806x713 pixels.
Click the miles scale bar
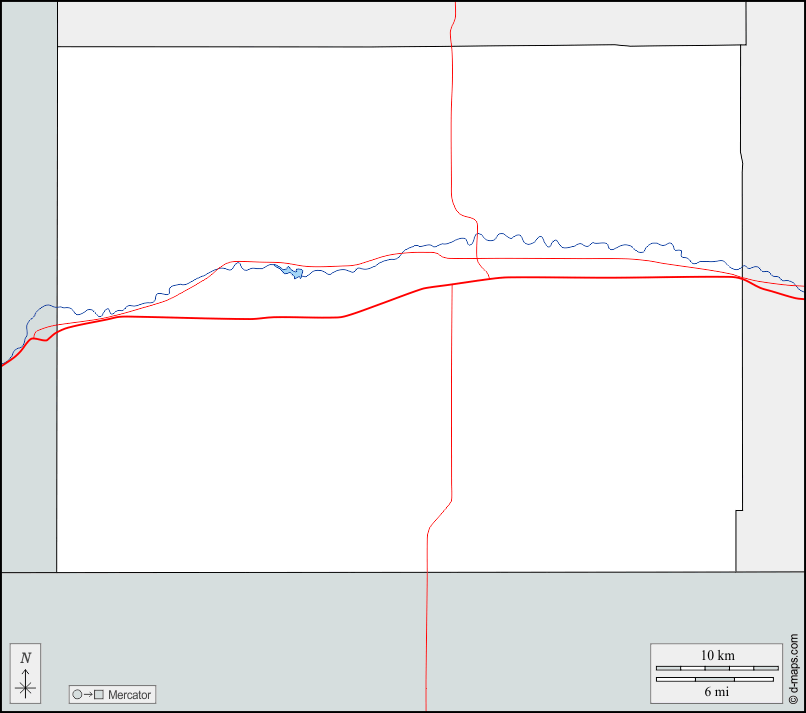click(x=715, y=679)
